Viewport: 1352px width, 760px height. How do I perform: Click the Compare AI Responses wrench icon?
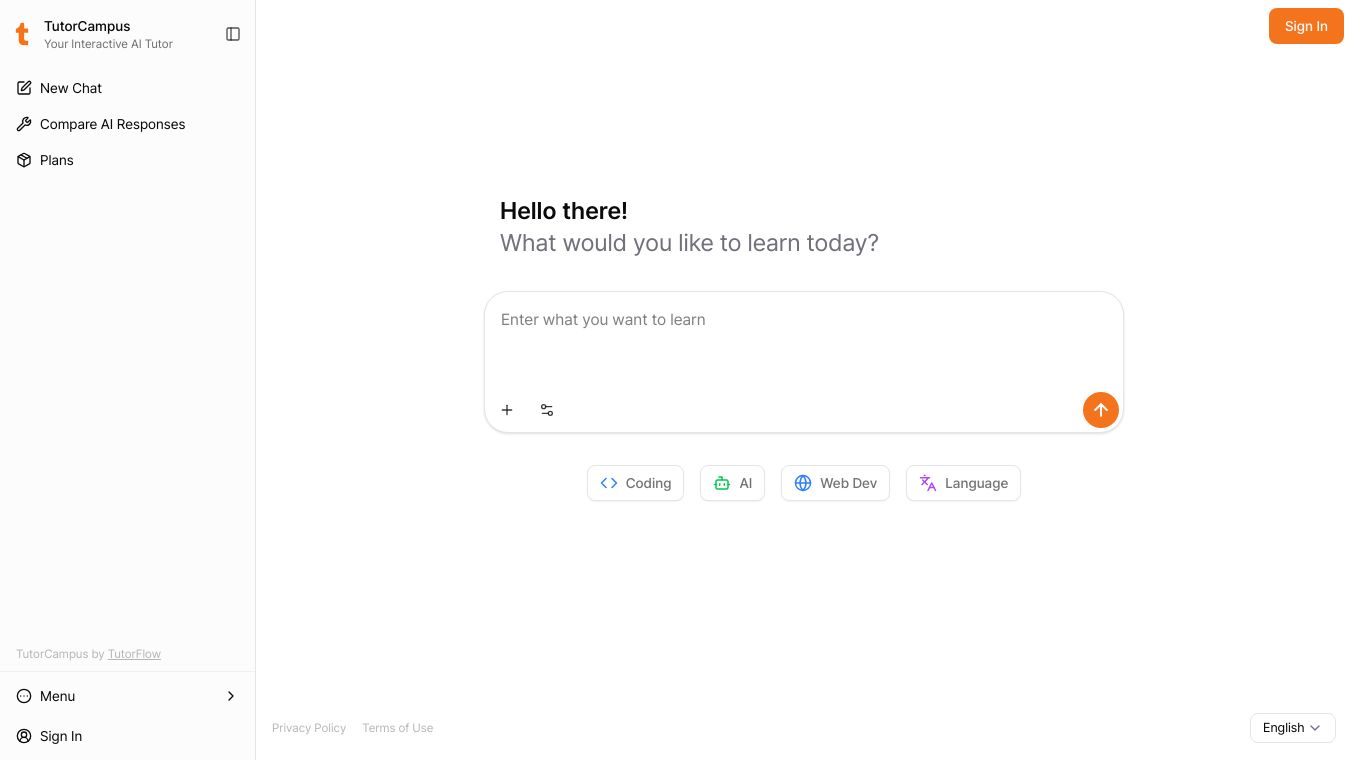(x=24, y=124)
